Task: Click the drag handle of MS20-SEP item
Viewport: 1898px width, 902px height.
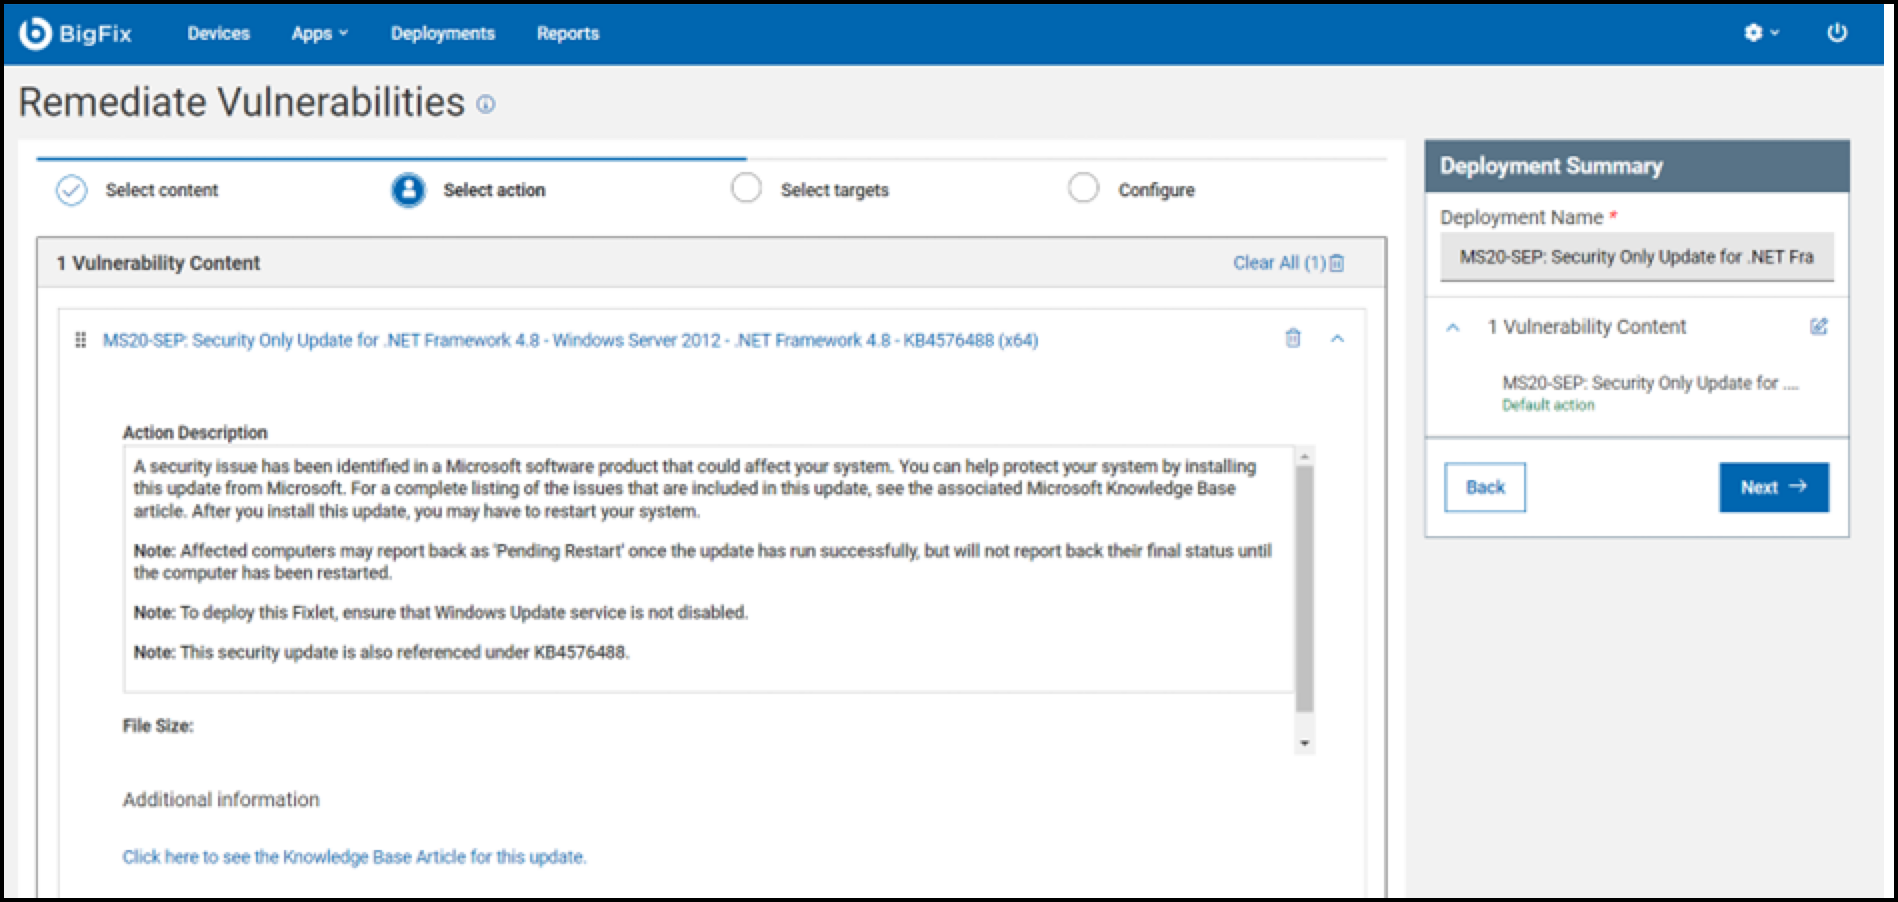Action: point(81,340)
